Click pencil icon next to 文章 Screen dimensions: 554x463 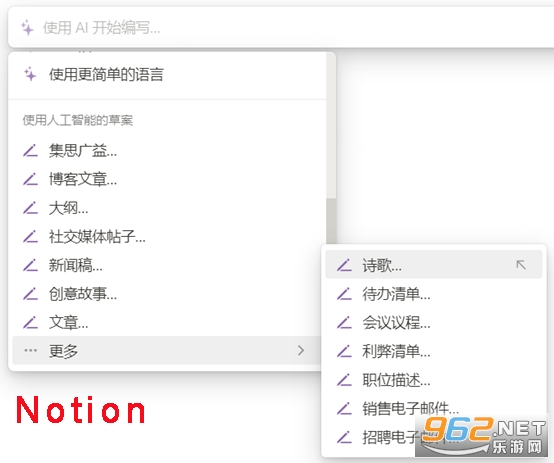click(x=30, y=322)
